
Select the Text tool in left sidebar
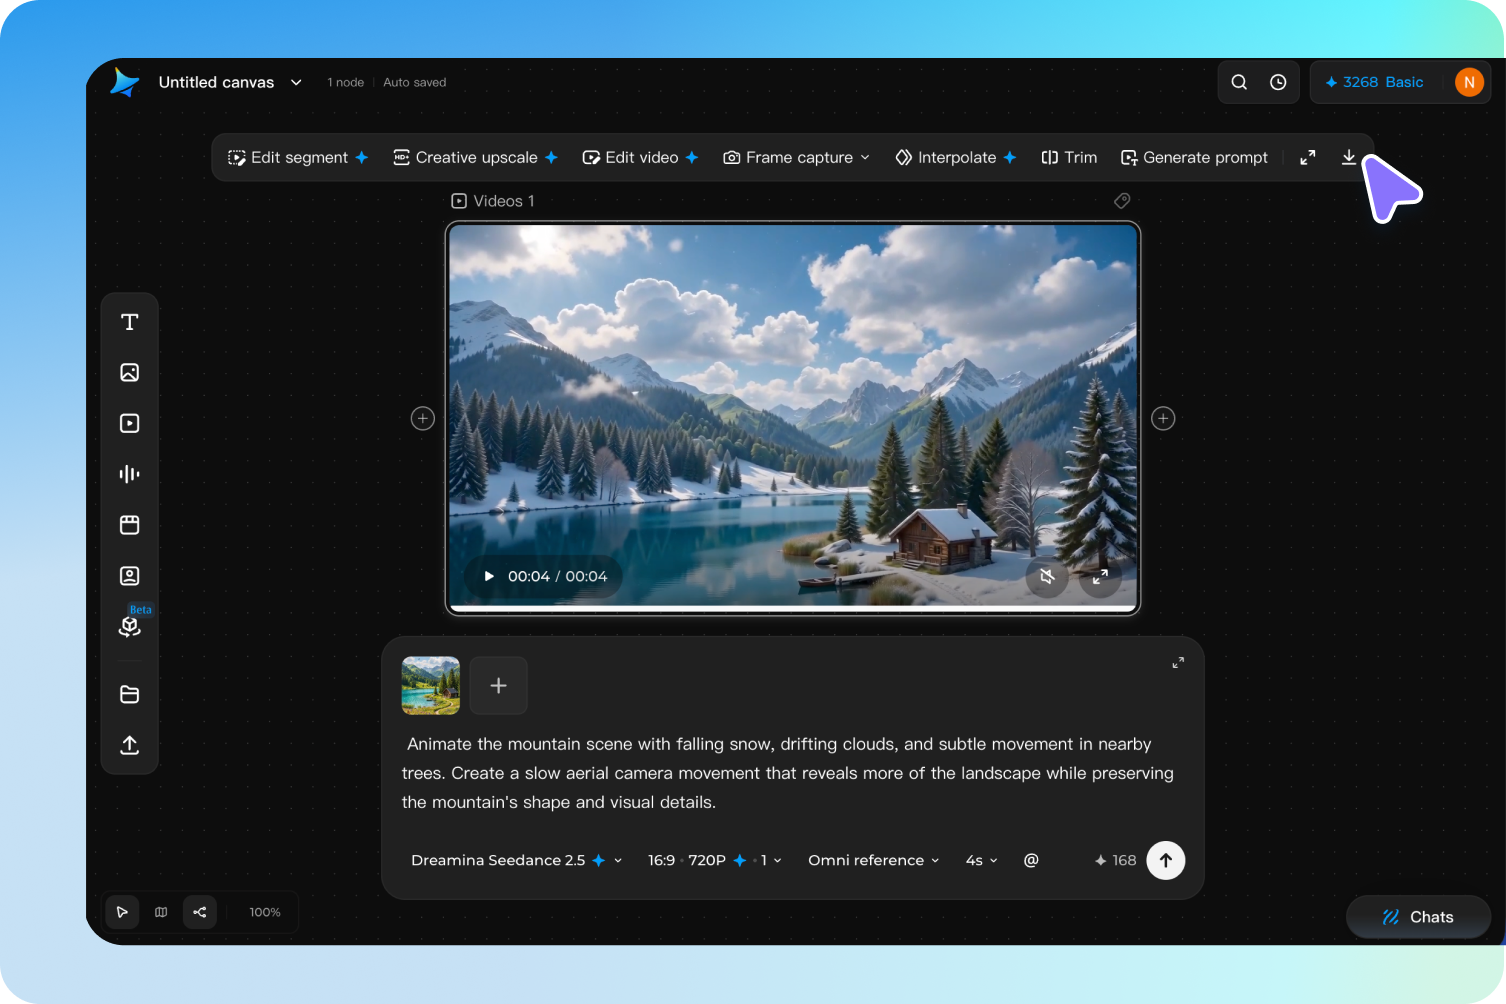(129, 322)
